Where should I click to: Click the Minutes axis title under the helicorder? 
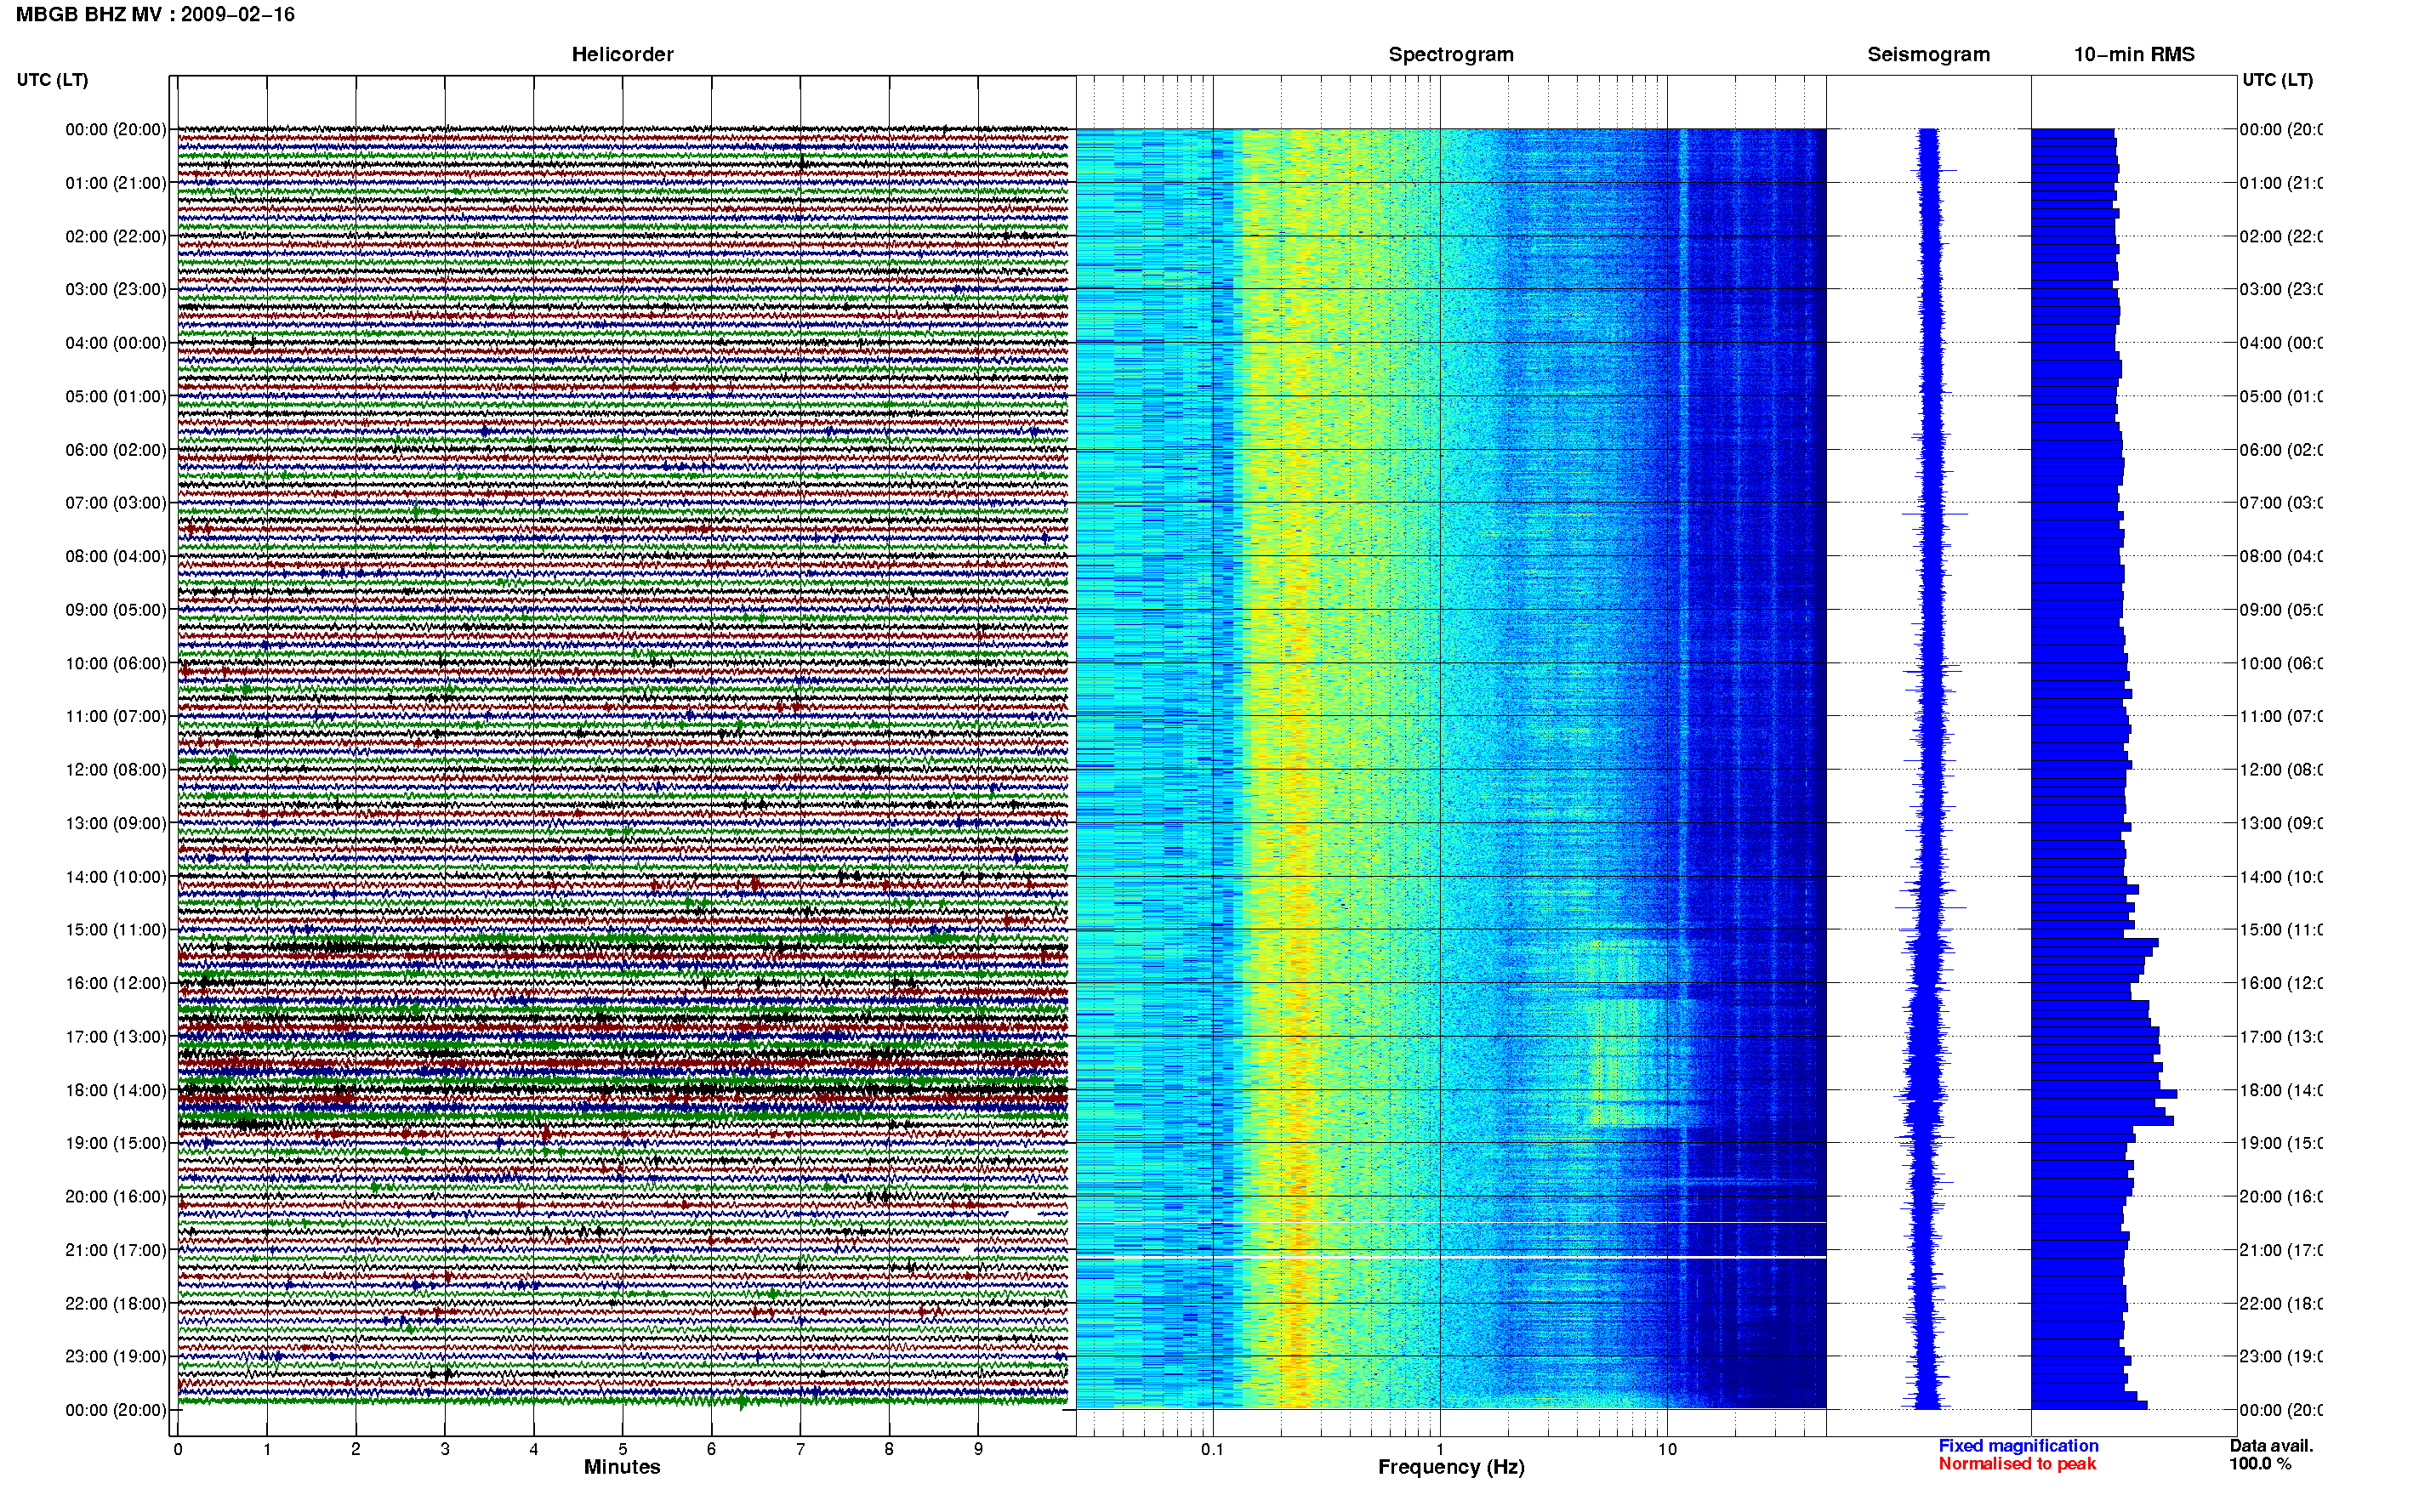click(x=622, y=1467)
